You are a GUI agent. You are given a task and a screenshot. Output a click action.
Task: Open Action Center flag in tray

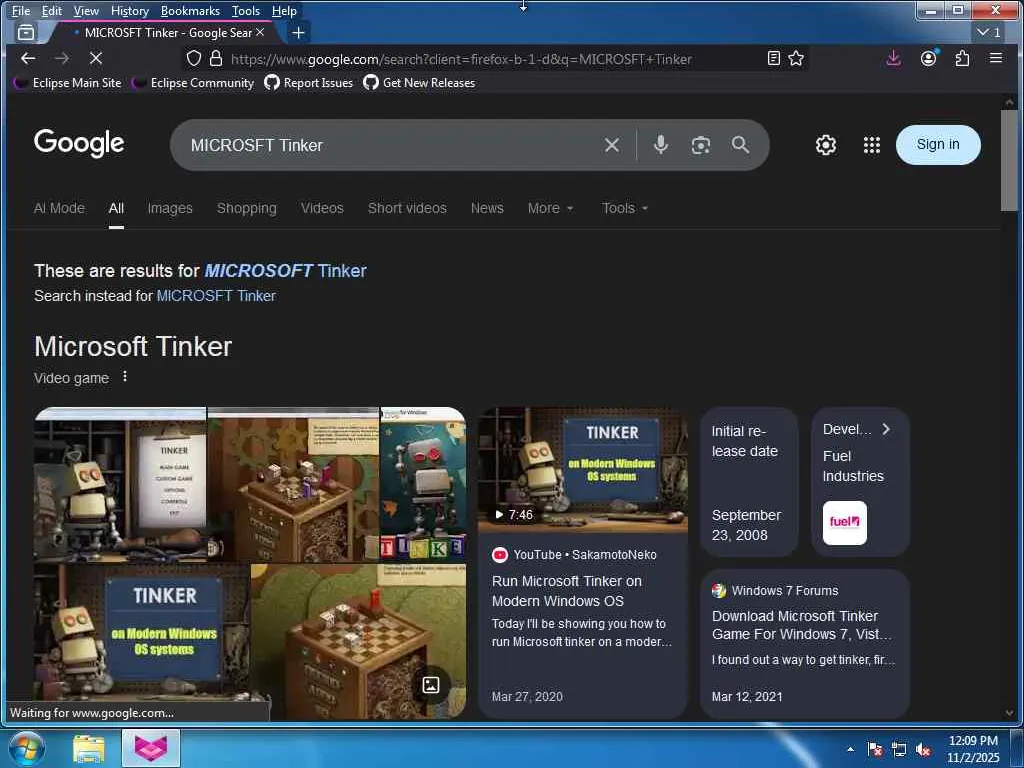coord(875,750)
